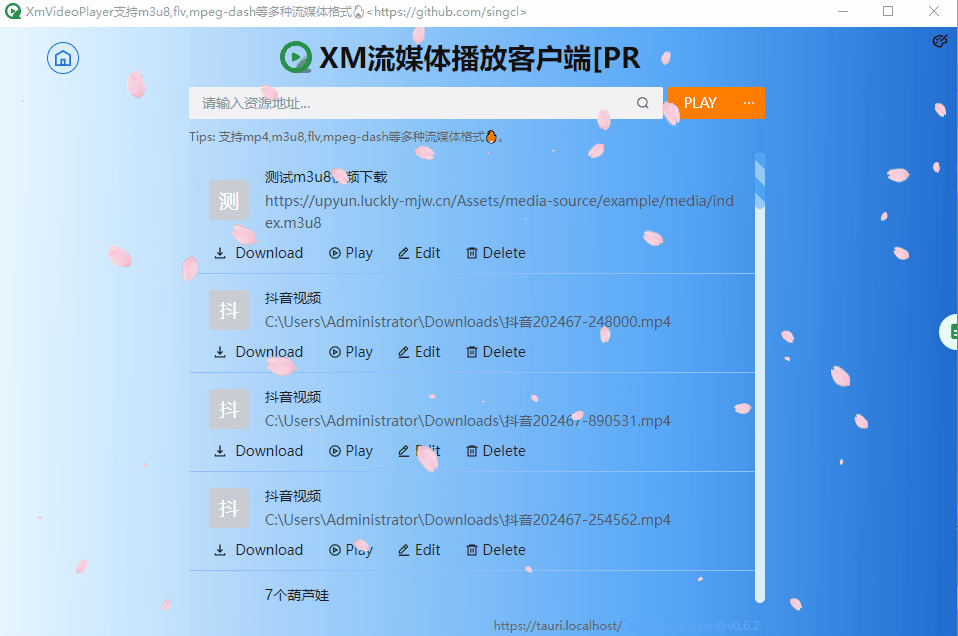Delete the 抖音202467-890531.mp4 entry
Screen dimensions: 958x636
click(x=495, y=451)
